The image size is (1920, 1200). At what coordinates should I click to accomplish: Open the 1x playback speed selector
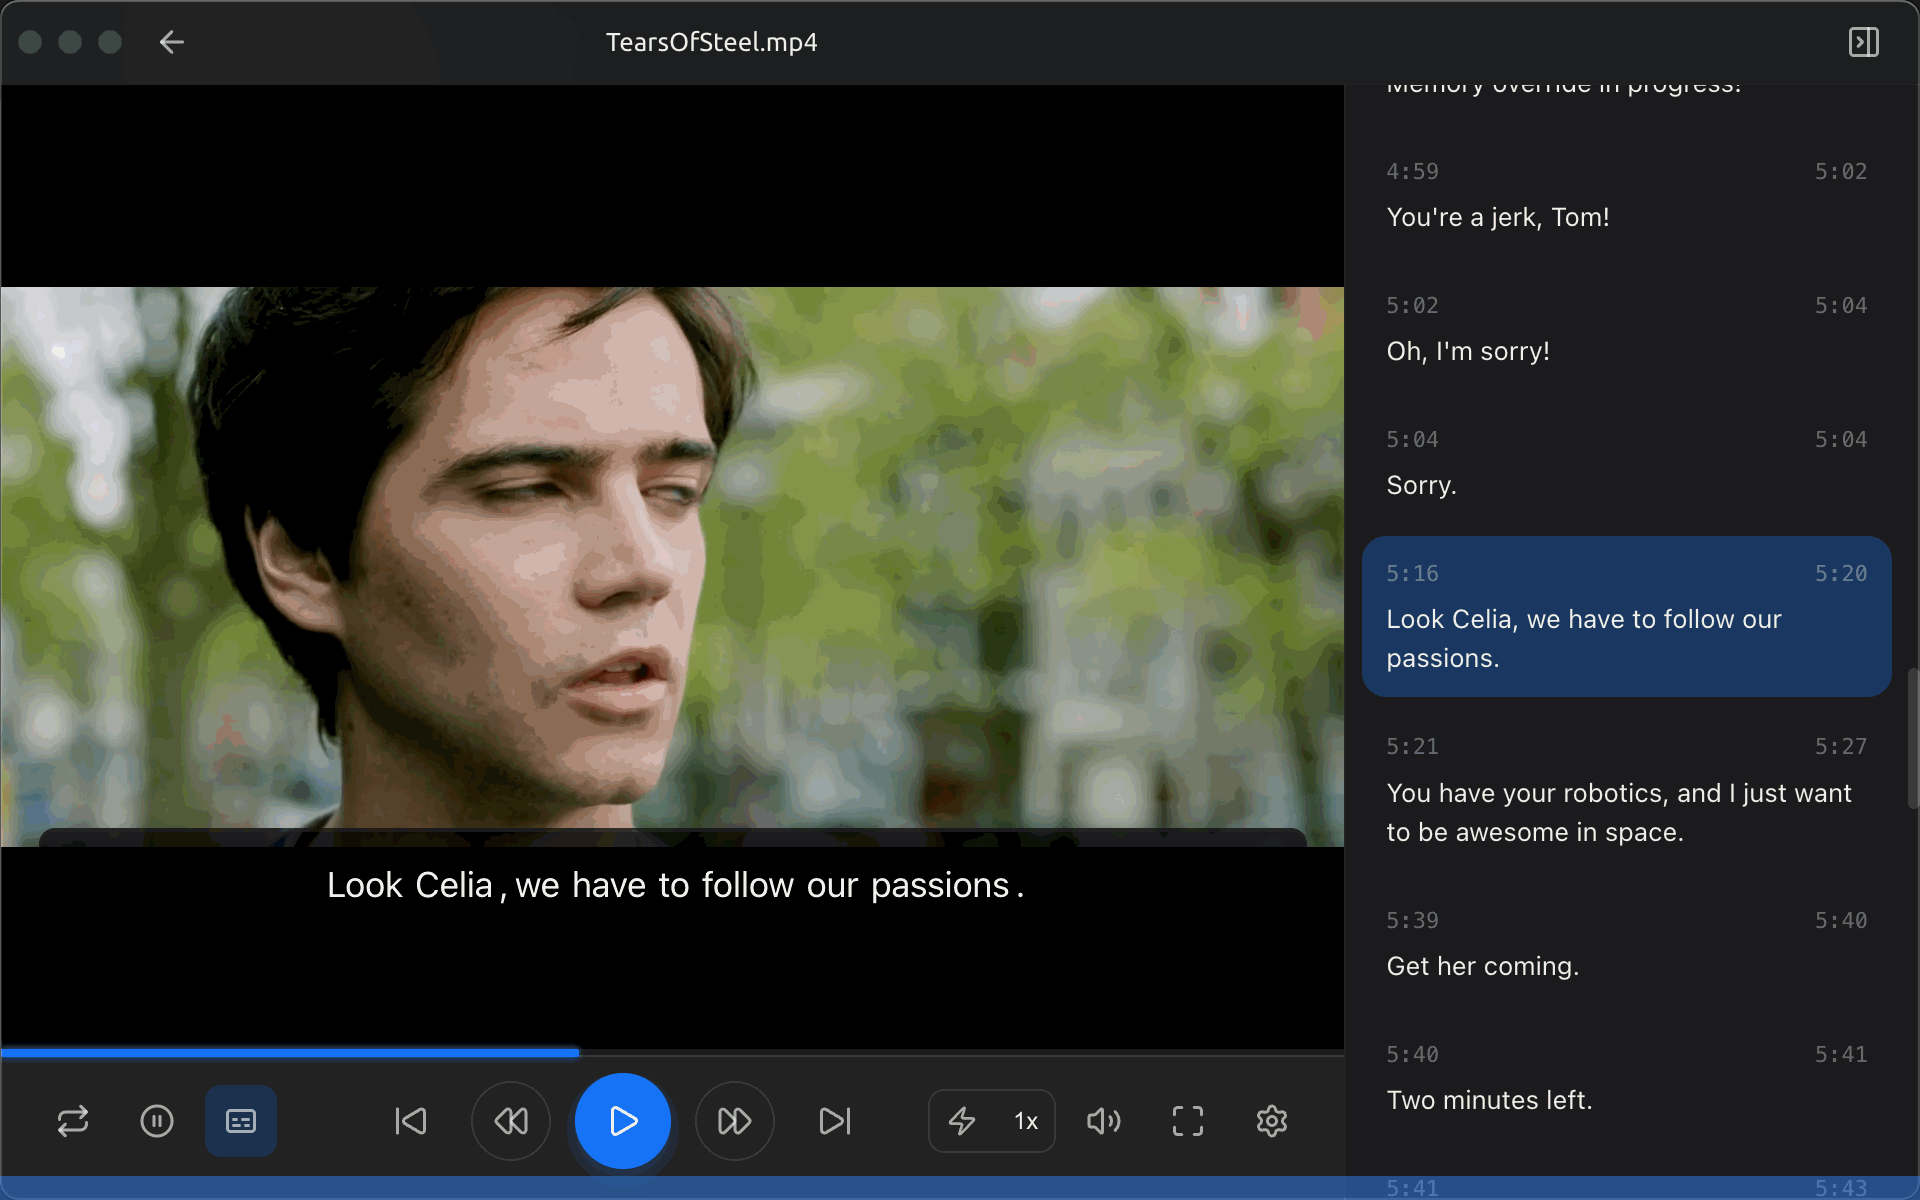point(1026,1121)
